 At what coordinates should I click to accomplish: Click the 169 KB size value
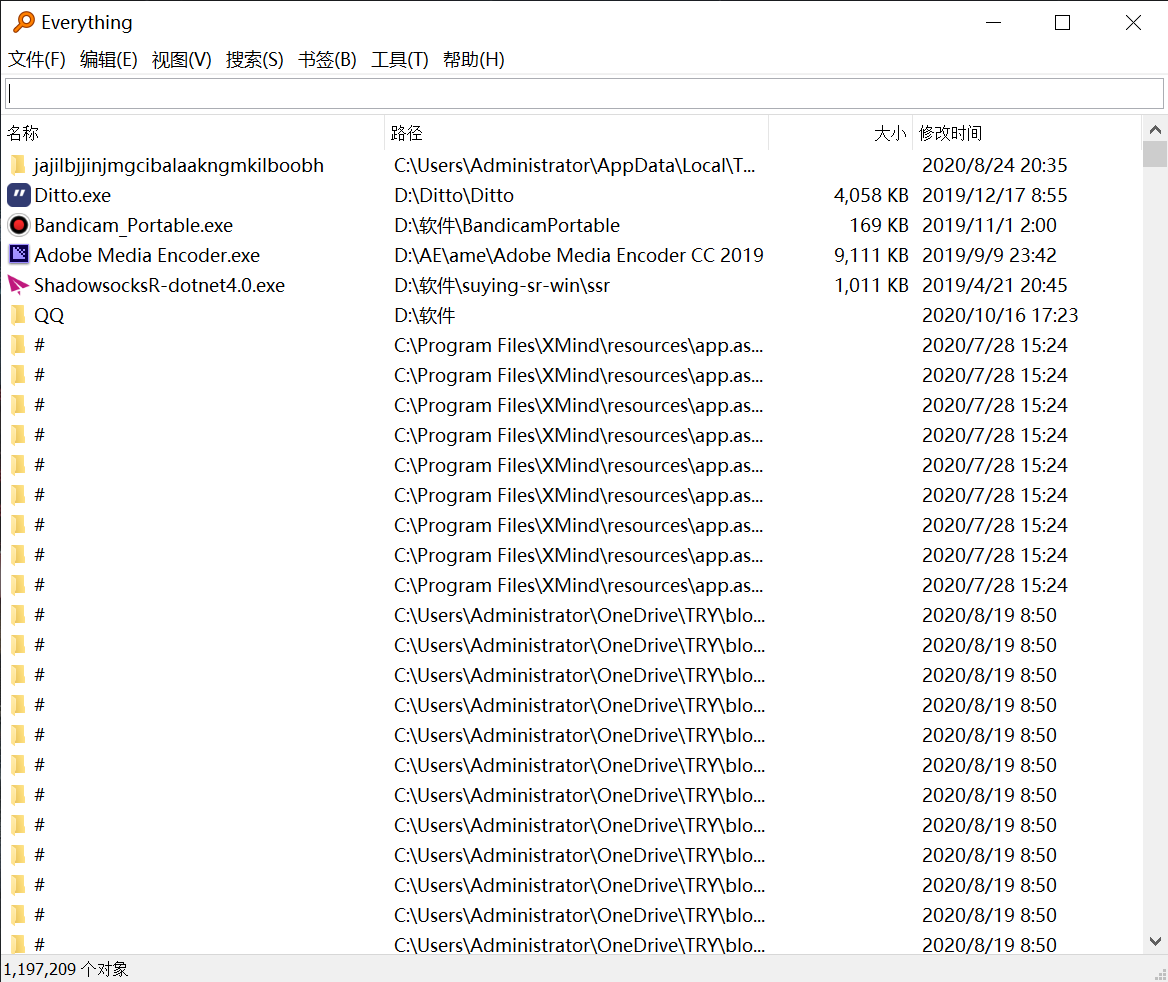pyautogui.click(x=879, y=225)
